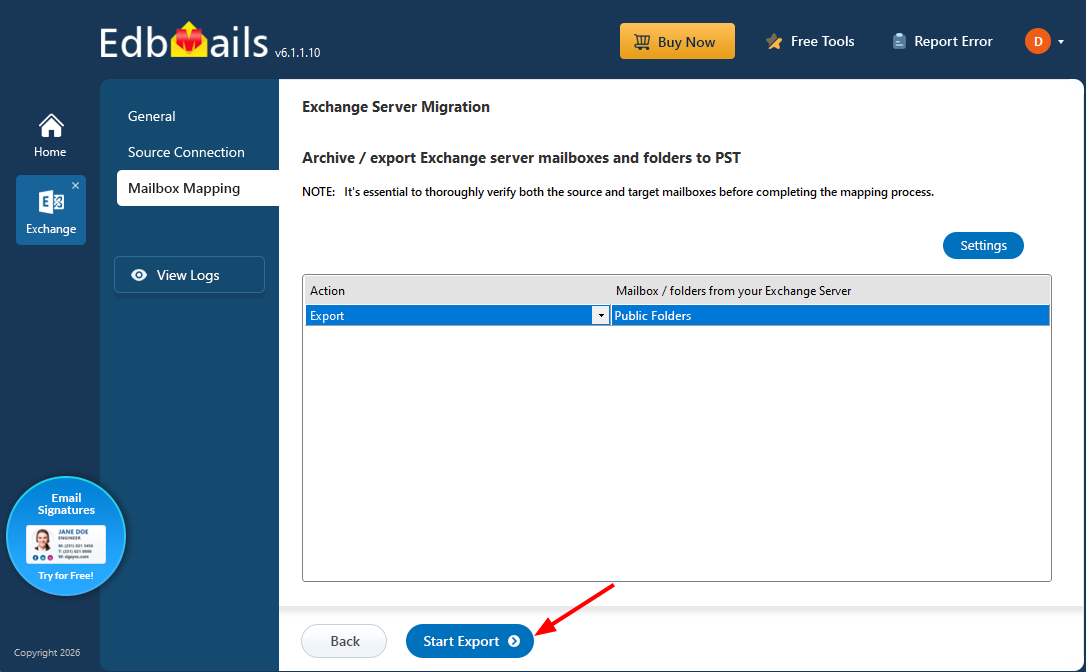Open Email Signatures Try for Free badge
Screen dimensions: 1086x672
pos(66,536)
